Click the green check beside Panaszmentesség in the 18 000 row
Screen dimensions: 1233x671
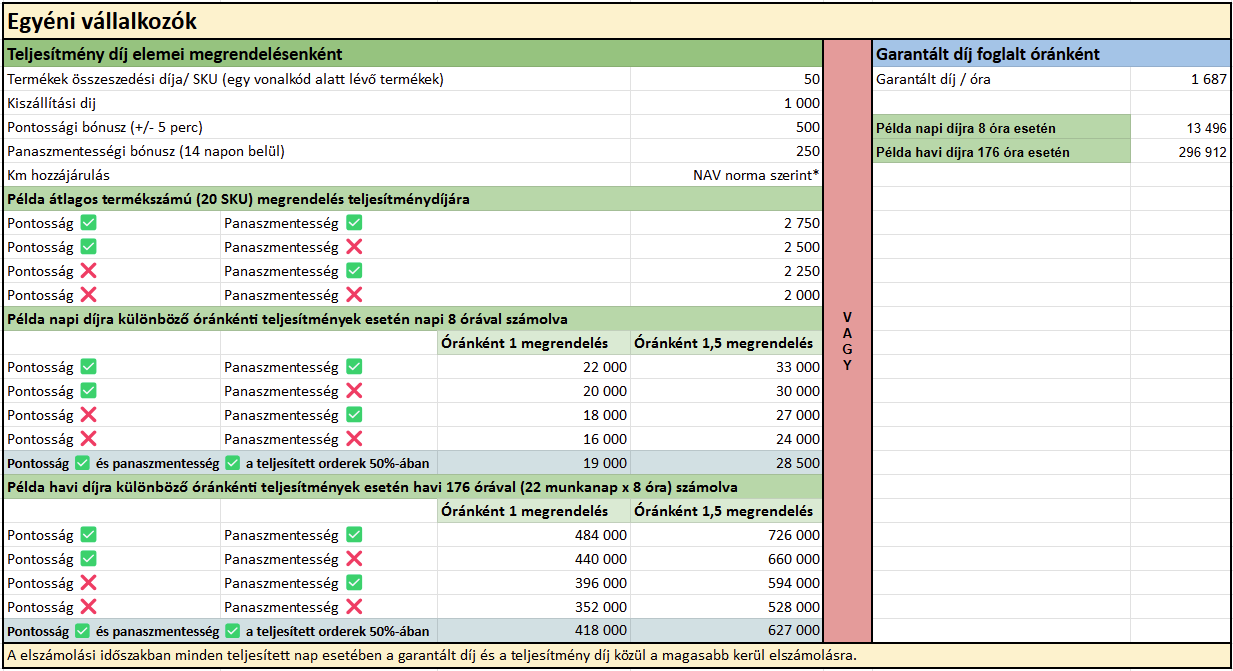[353, 415]
